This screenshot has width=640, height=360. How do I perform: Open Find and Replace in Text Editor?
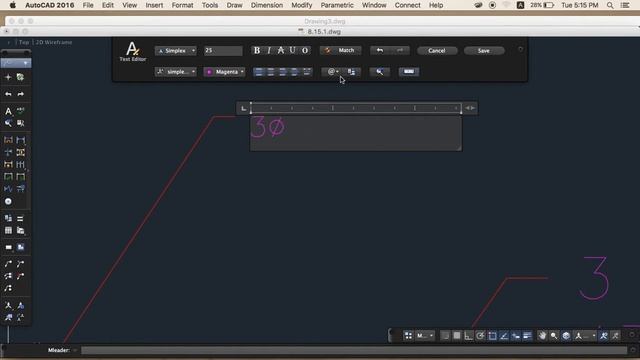(380, 72)
